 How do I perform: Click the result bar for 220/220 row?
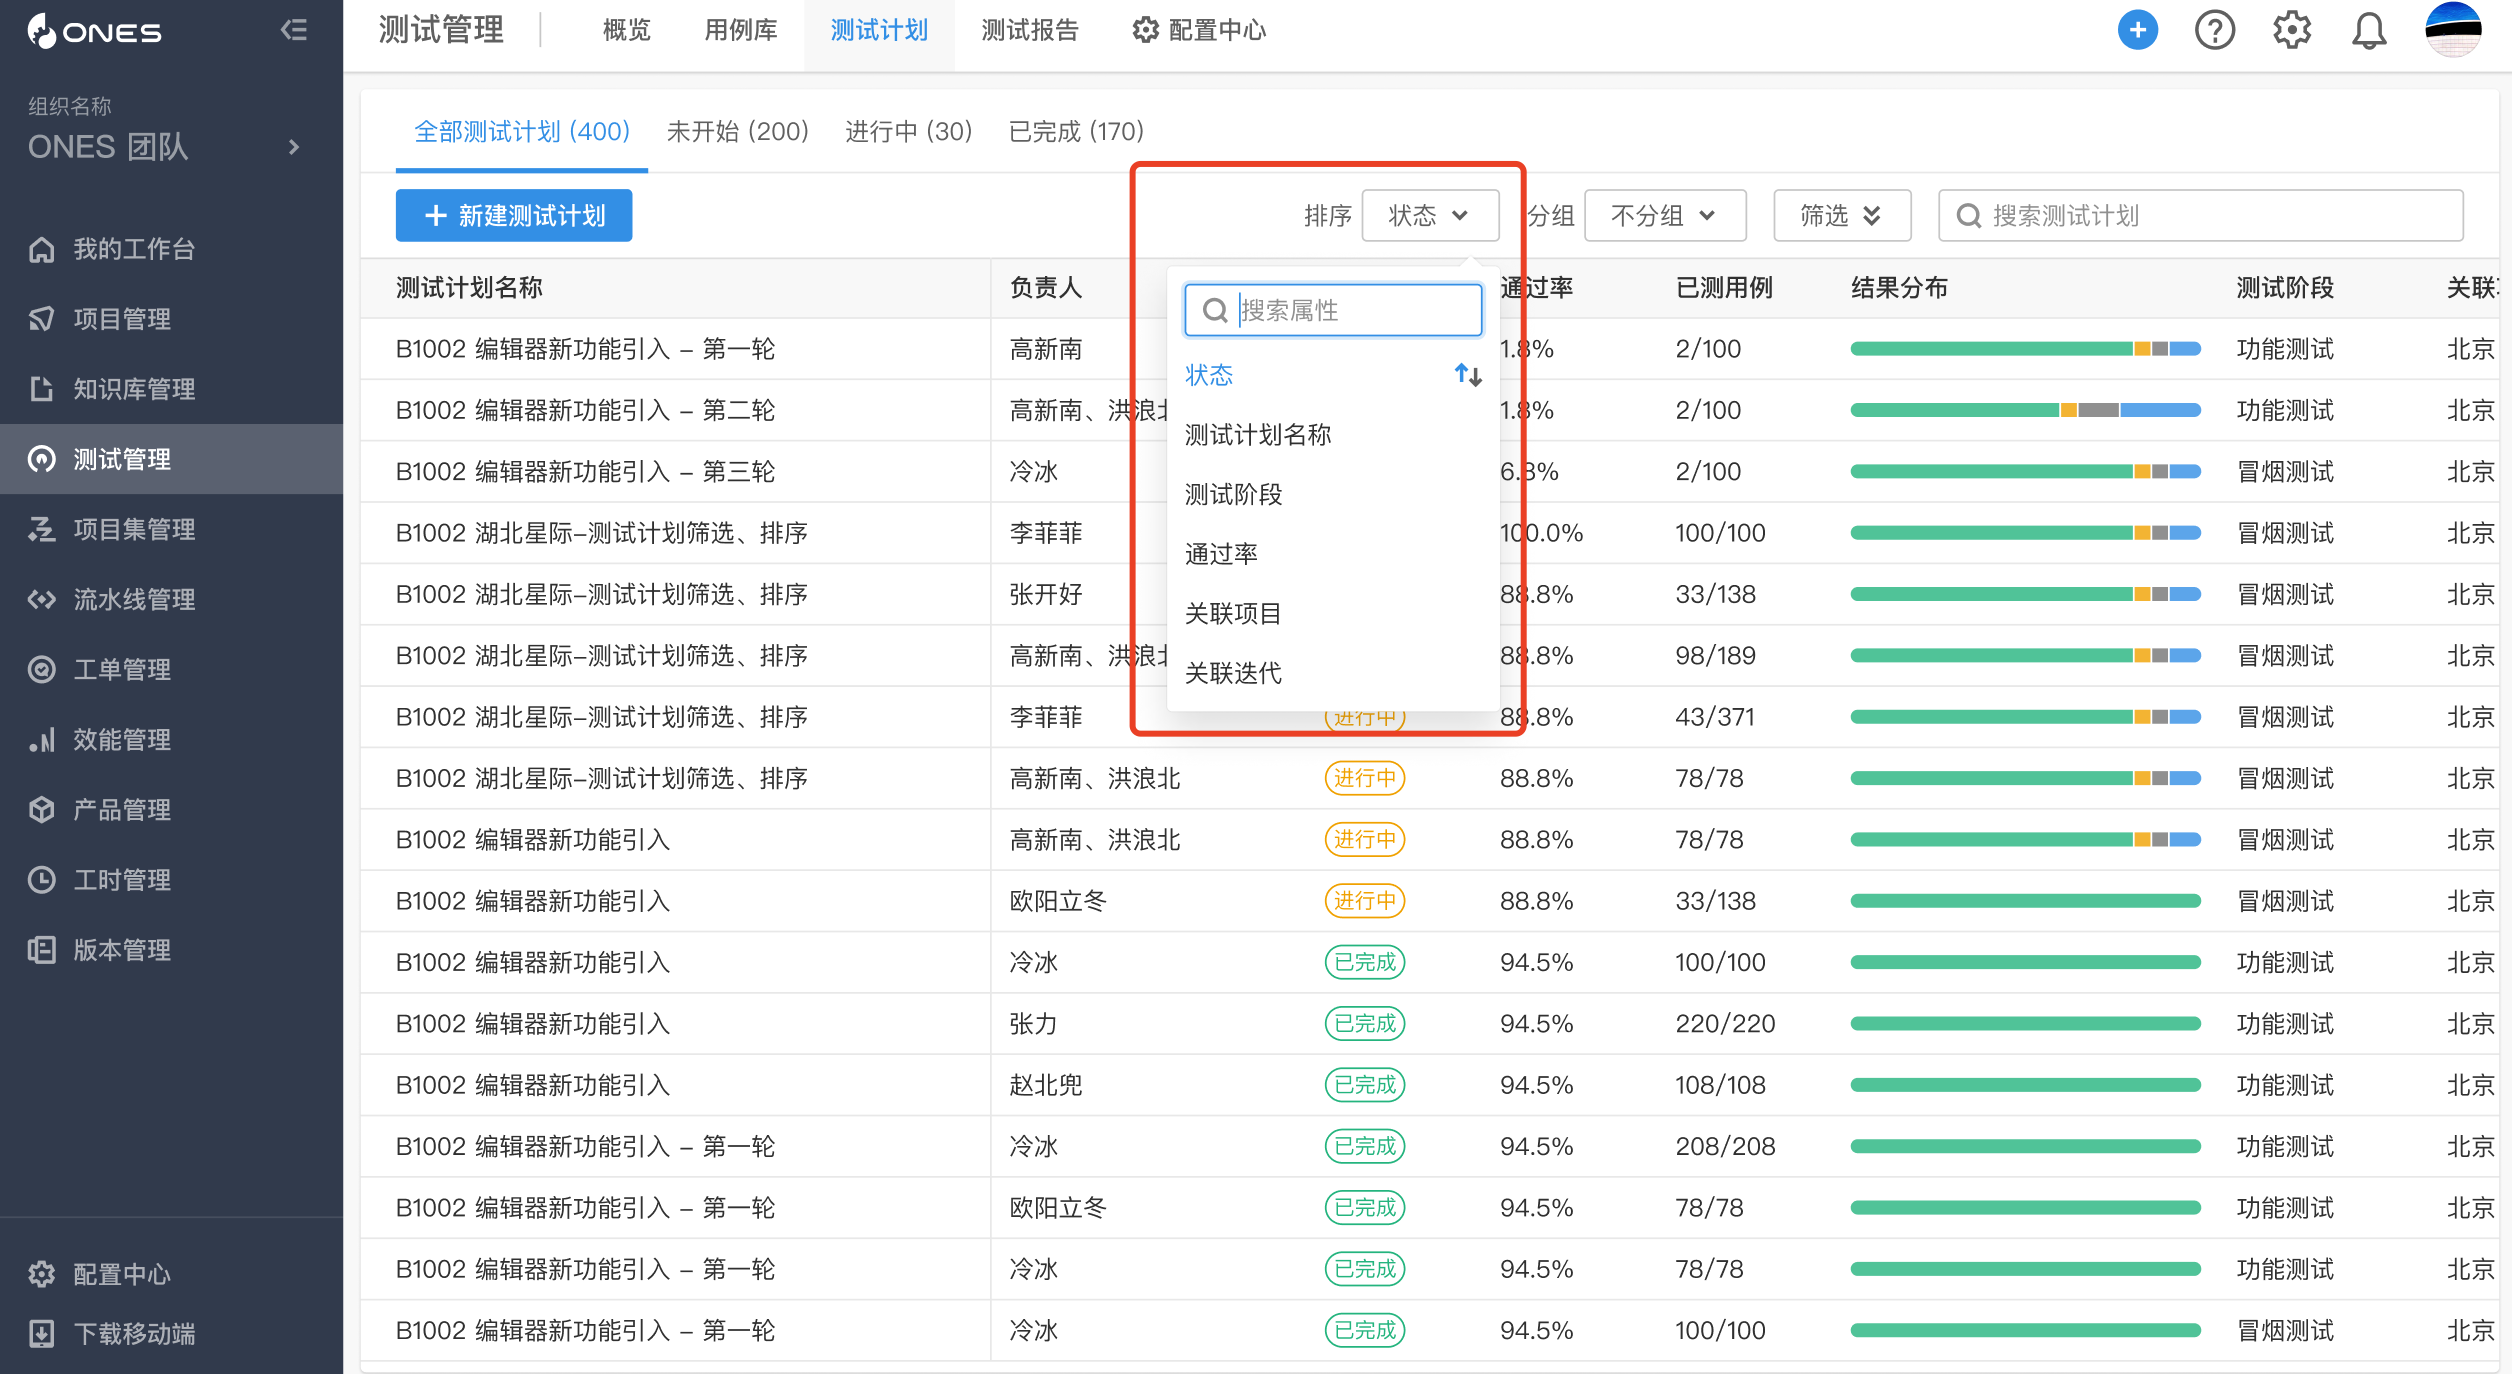click(x=2025, y=1023)
